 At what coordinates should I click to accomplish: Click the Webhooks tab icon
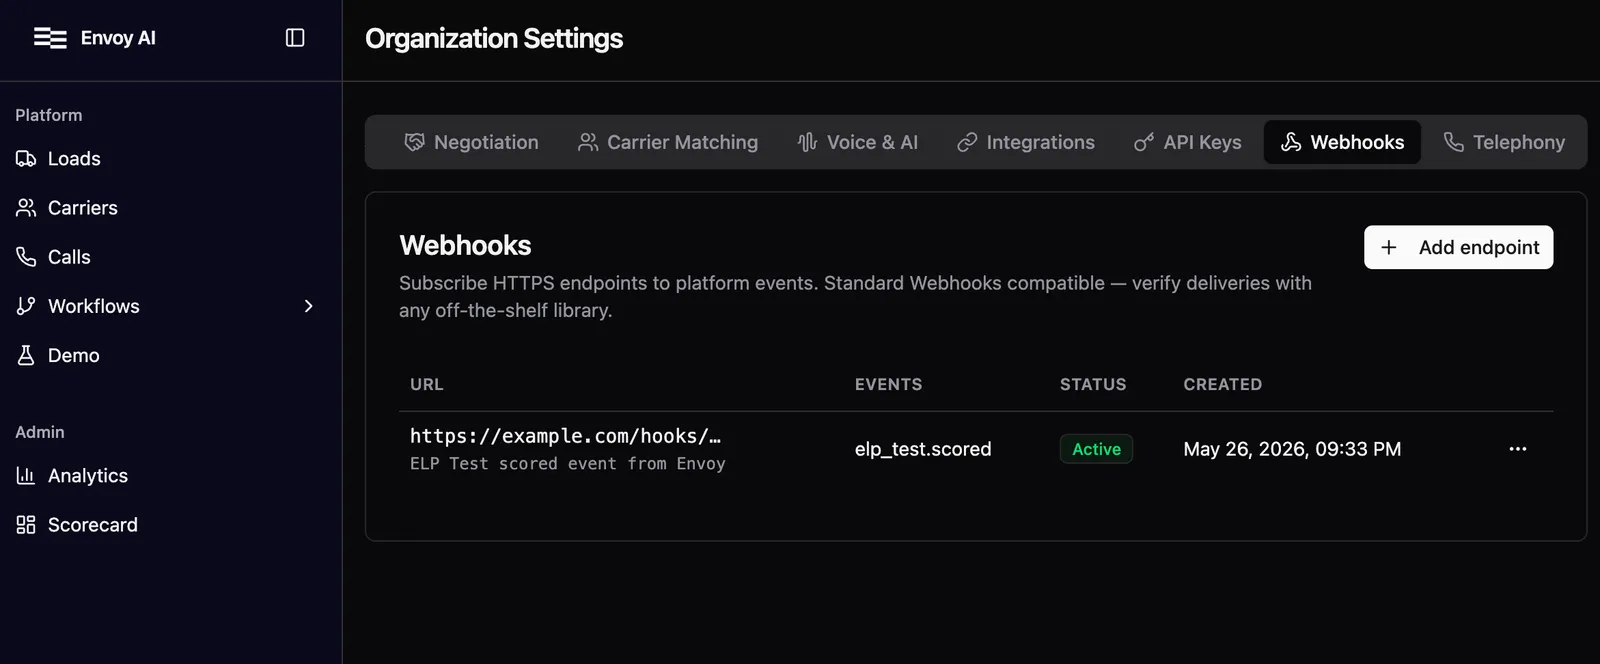click(x=1291, y=142)
